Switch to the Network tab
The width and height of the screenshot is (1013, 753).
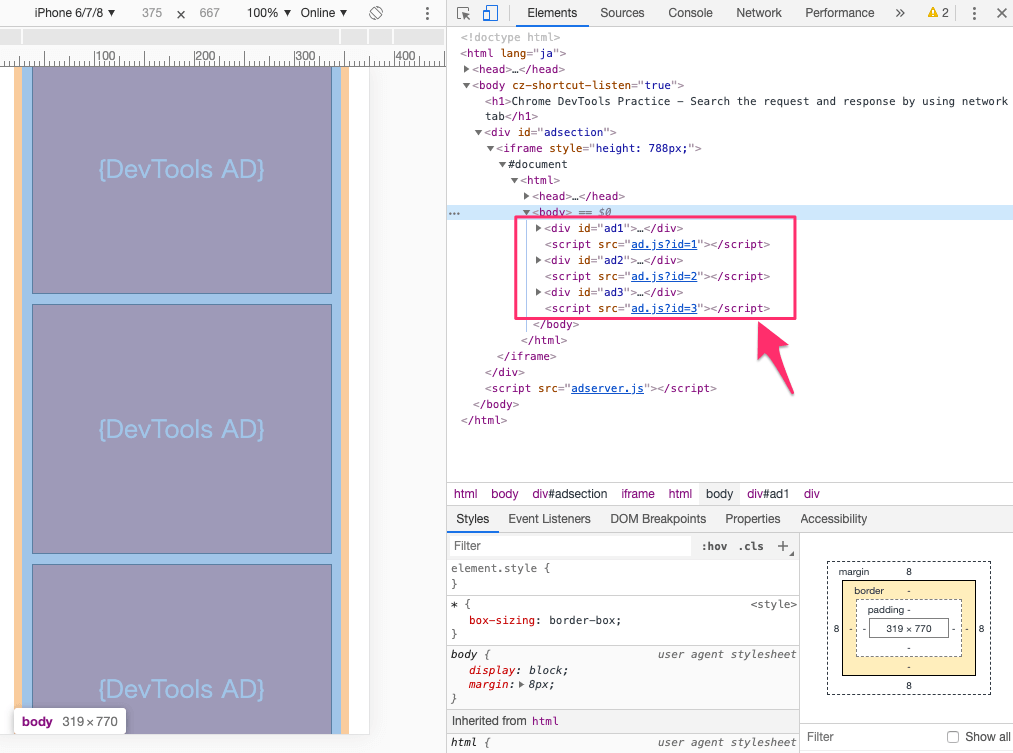[758, 13]
